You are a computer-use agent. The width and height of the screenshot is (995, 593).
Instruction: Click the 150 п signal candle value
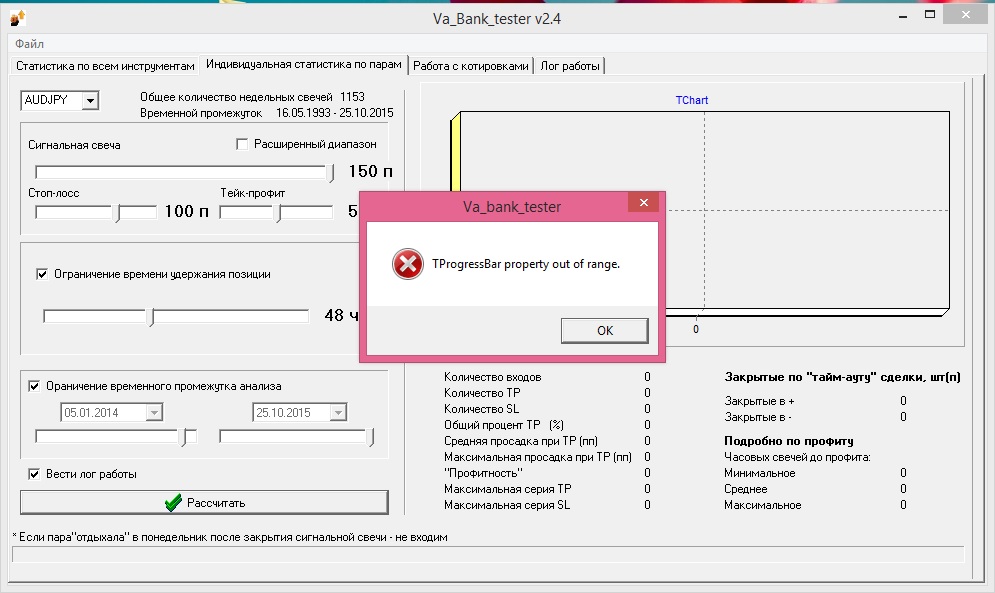[x=371, y=171]
